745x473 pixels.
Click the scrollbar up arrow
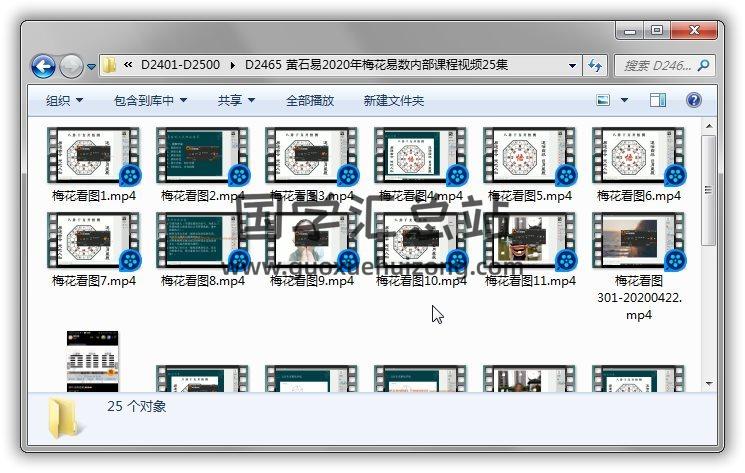pos(708,126)
